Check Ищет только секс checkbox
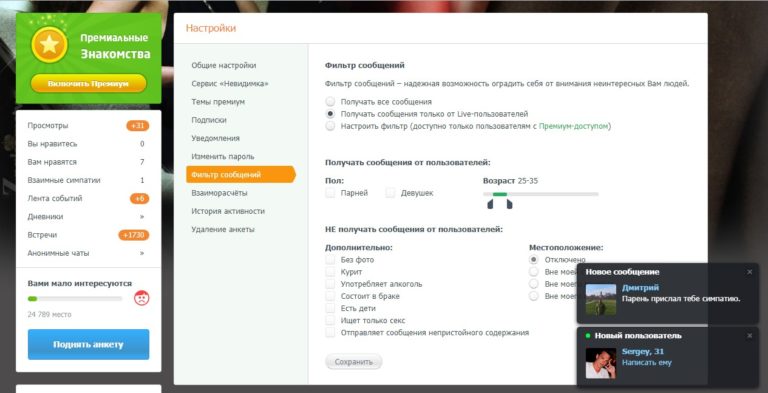Image resolution: width=768 pixels, height=393 pixels. (331, 320)
